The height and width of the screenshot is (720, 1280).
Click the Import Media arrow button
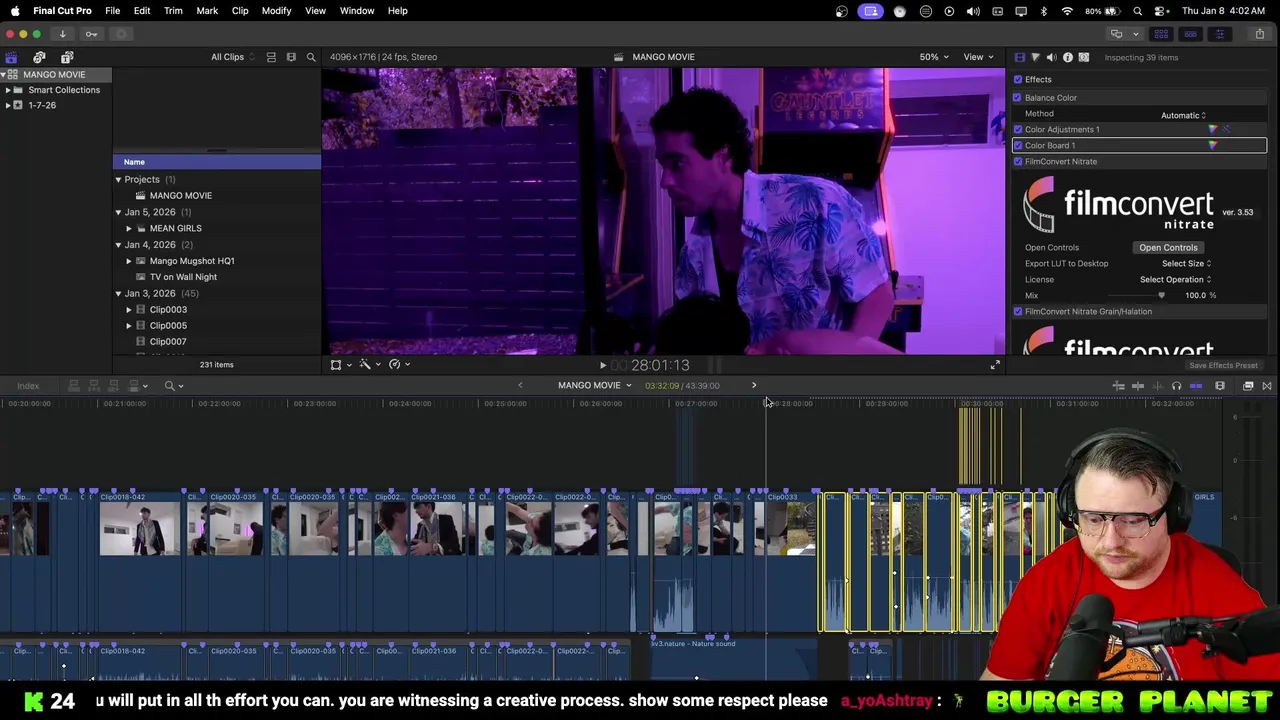click(62, 34)
